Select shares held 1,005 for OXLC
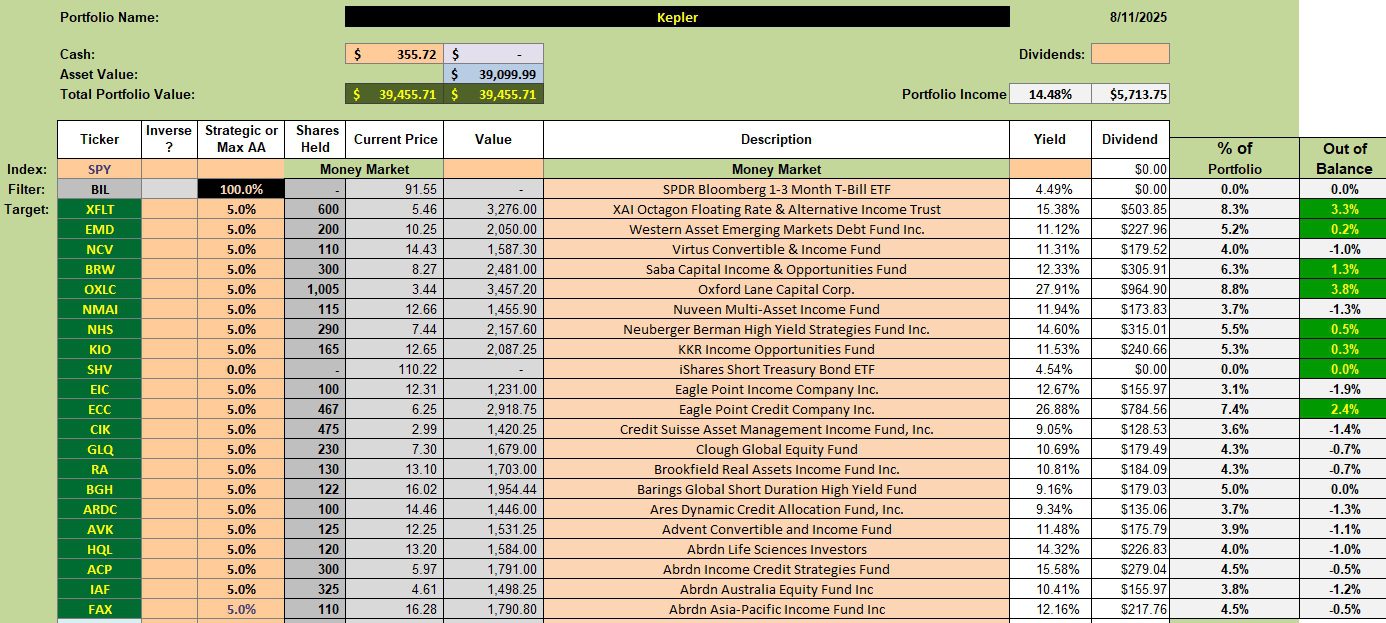 [315, 289]
